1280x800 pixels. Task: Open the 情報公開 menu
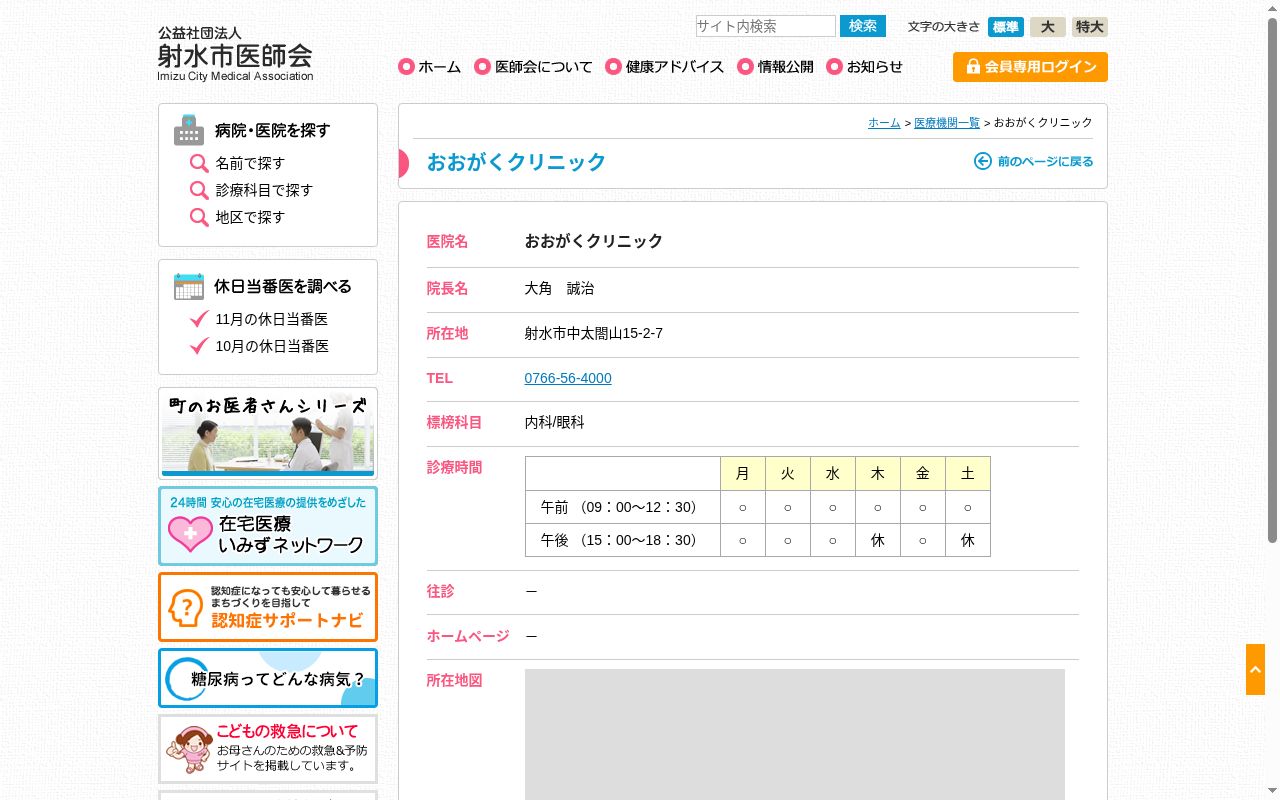tap(775, 67)
